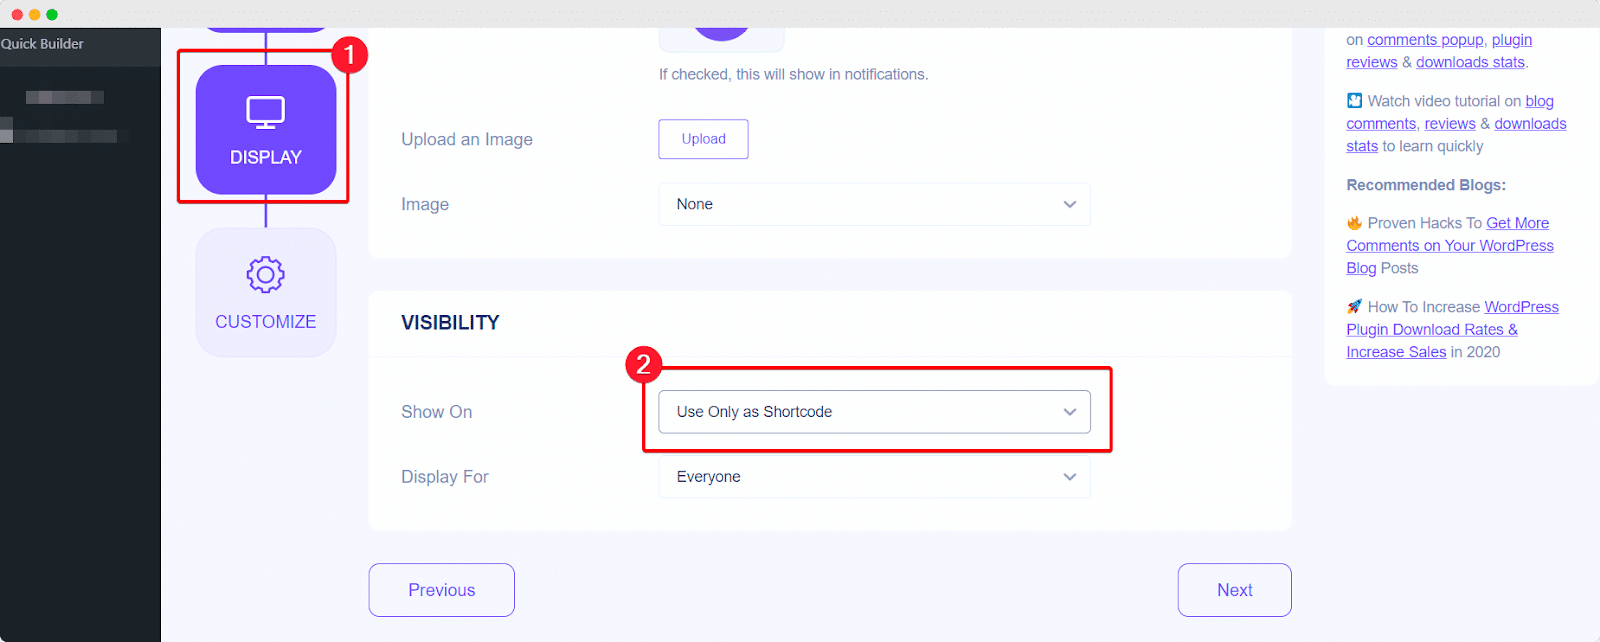Viewport: 1600px width, 642px height.
Task: Click the rocket emoji near How To Increase
Action: pyautogui.click(x=1354, y=306)
